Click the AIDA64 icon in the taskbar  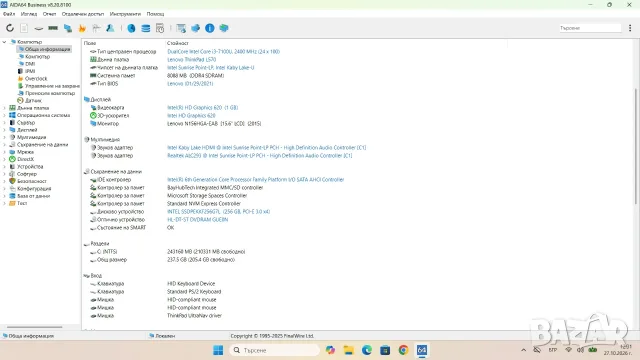pos(422,350)
